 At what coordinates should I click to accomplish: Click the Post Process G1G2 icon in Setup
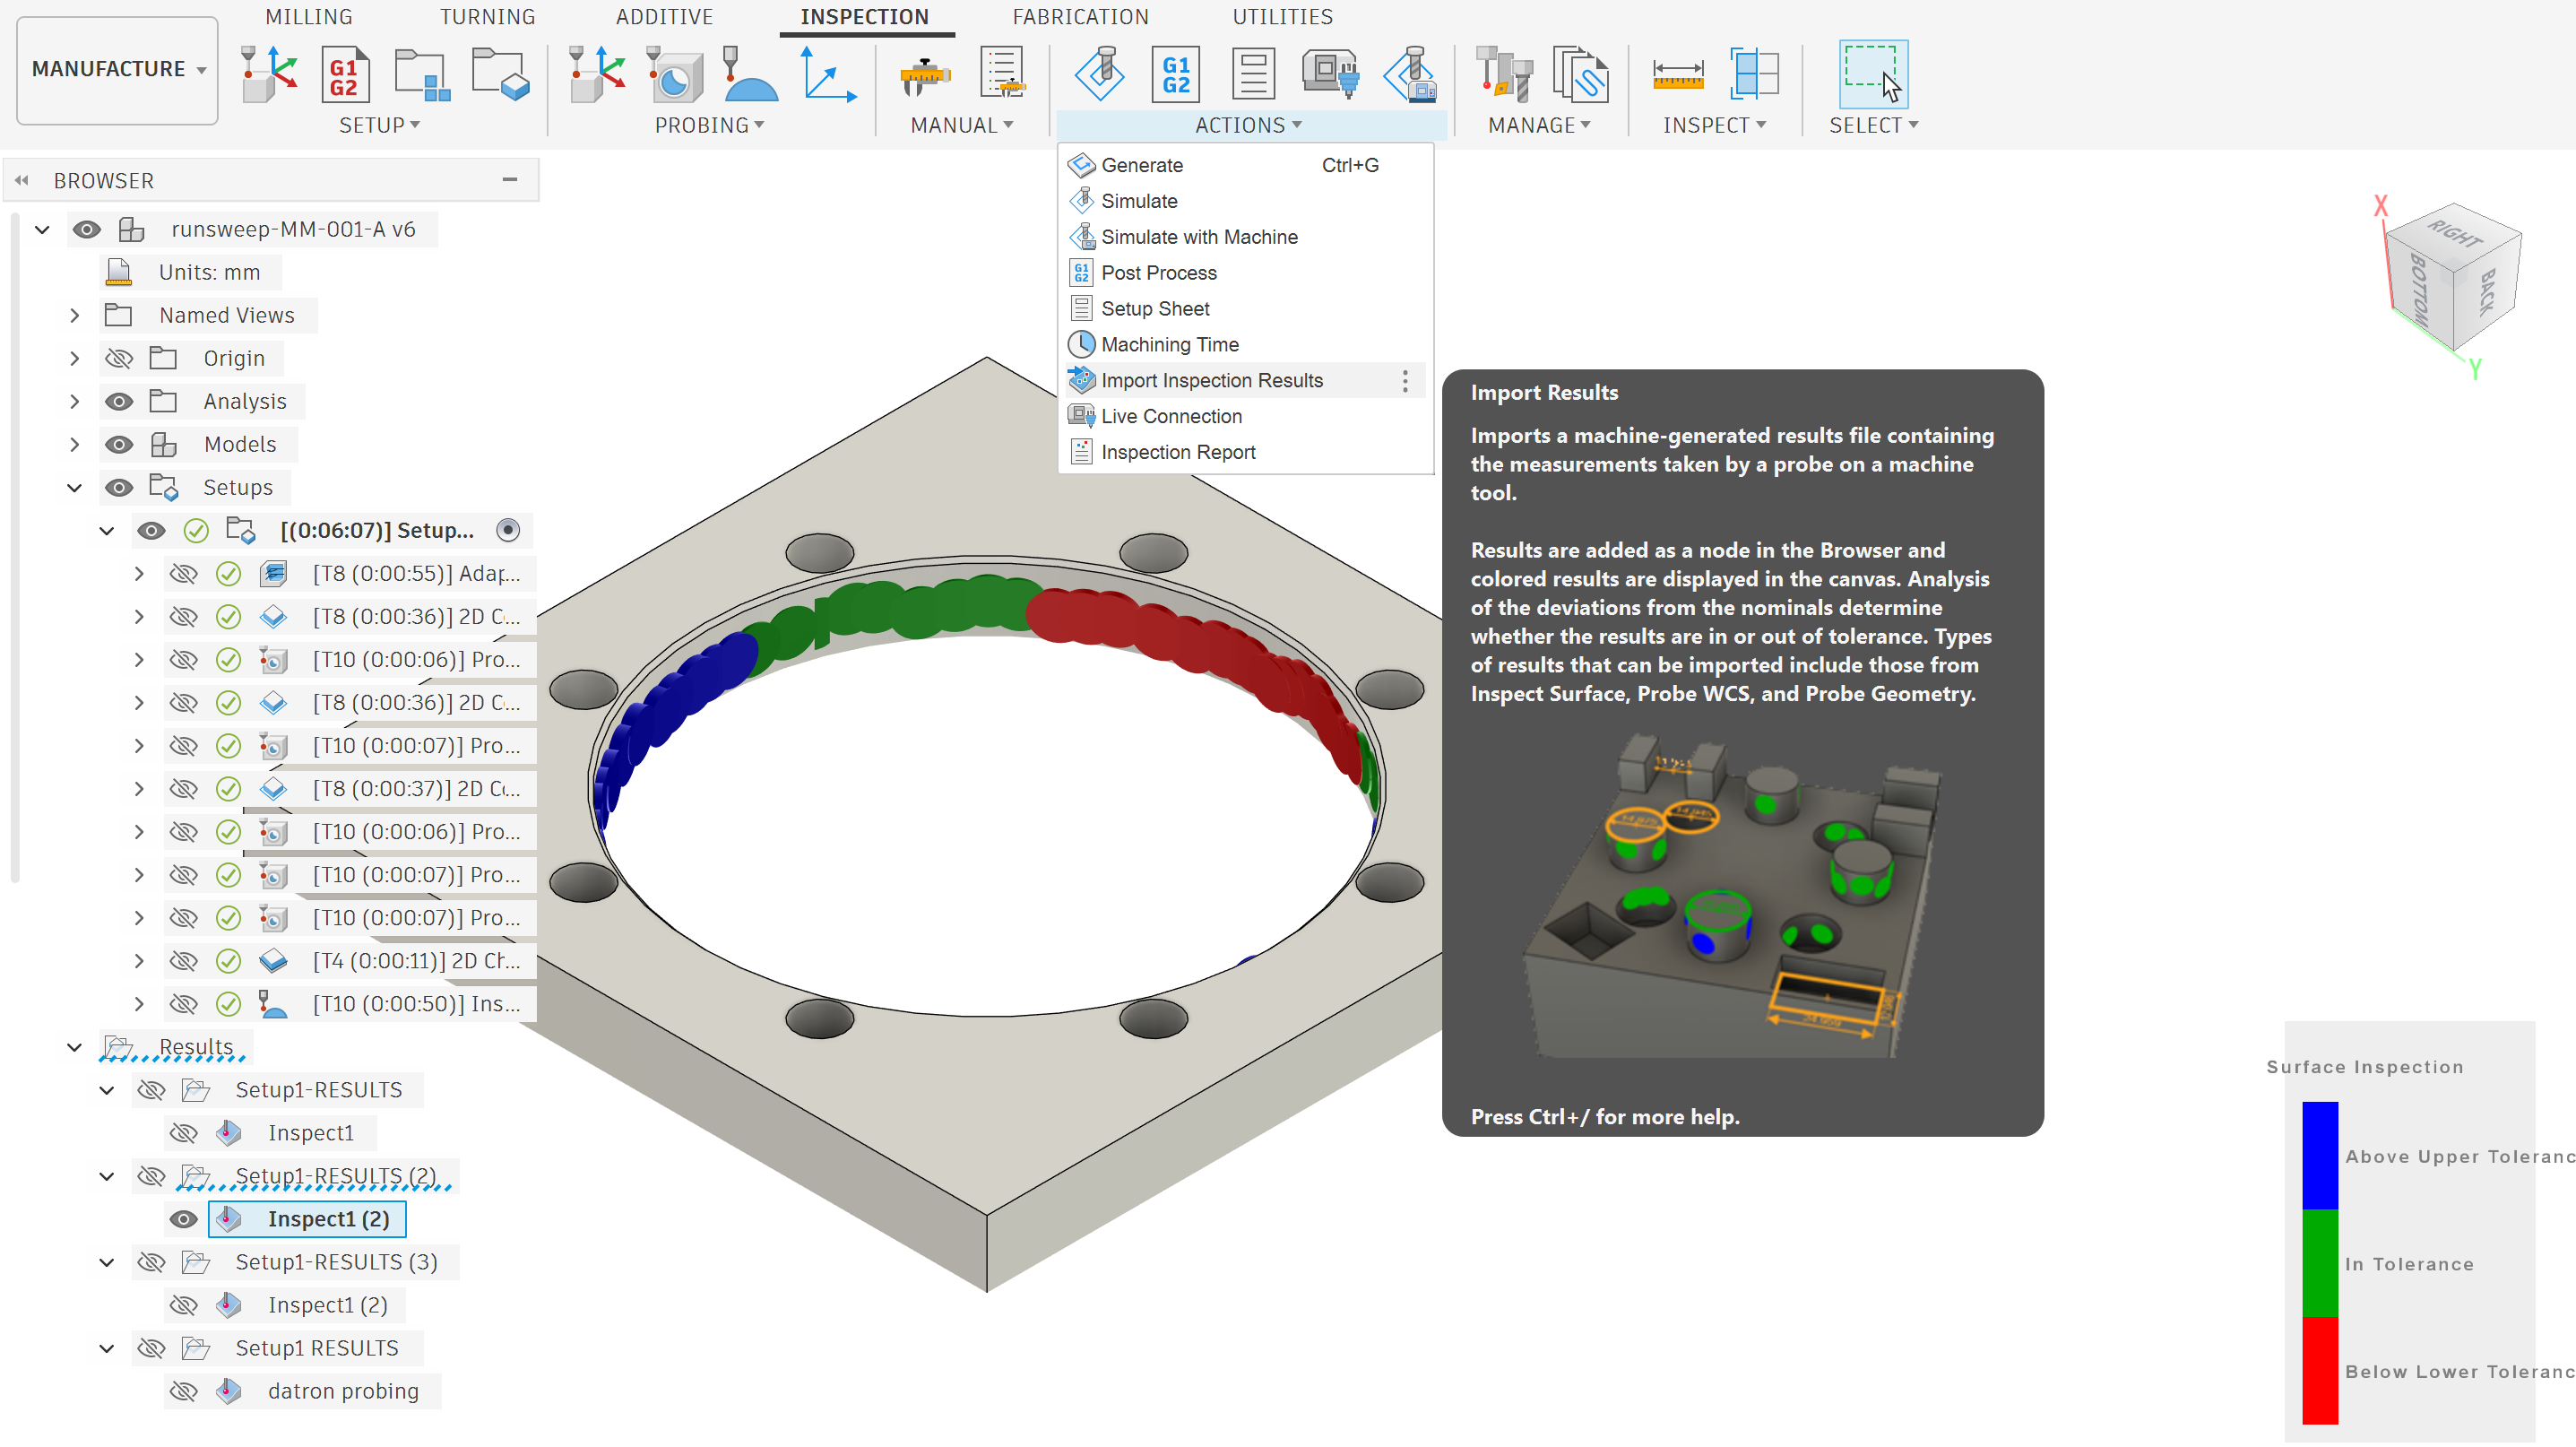[x=343, y=75]
